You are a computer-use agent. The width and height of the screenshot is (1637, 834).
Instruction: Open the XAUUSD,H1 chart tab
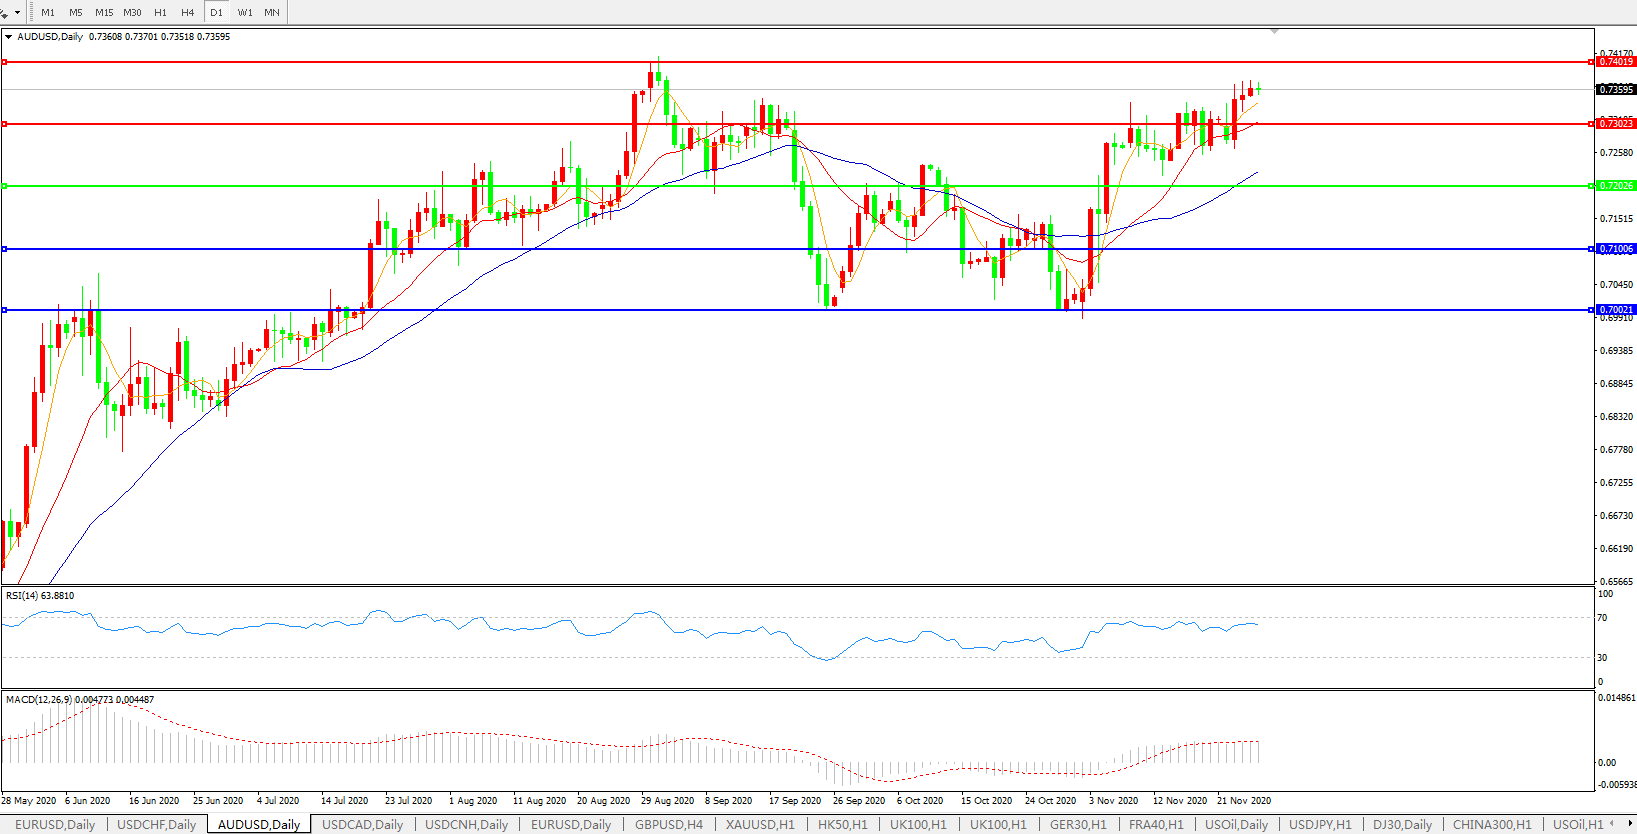tap(760, 825)
